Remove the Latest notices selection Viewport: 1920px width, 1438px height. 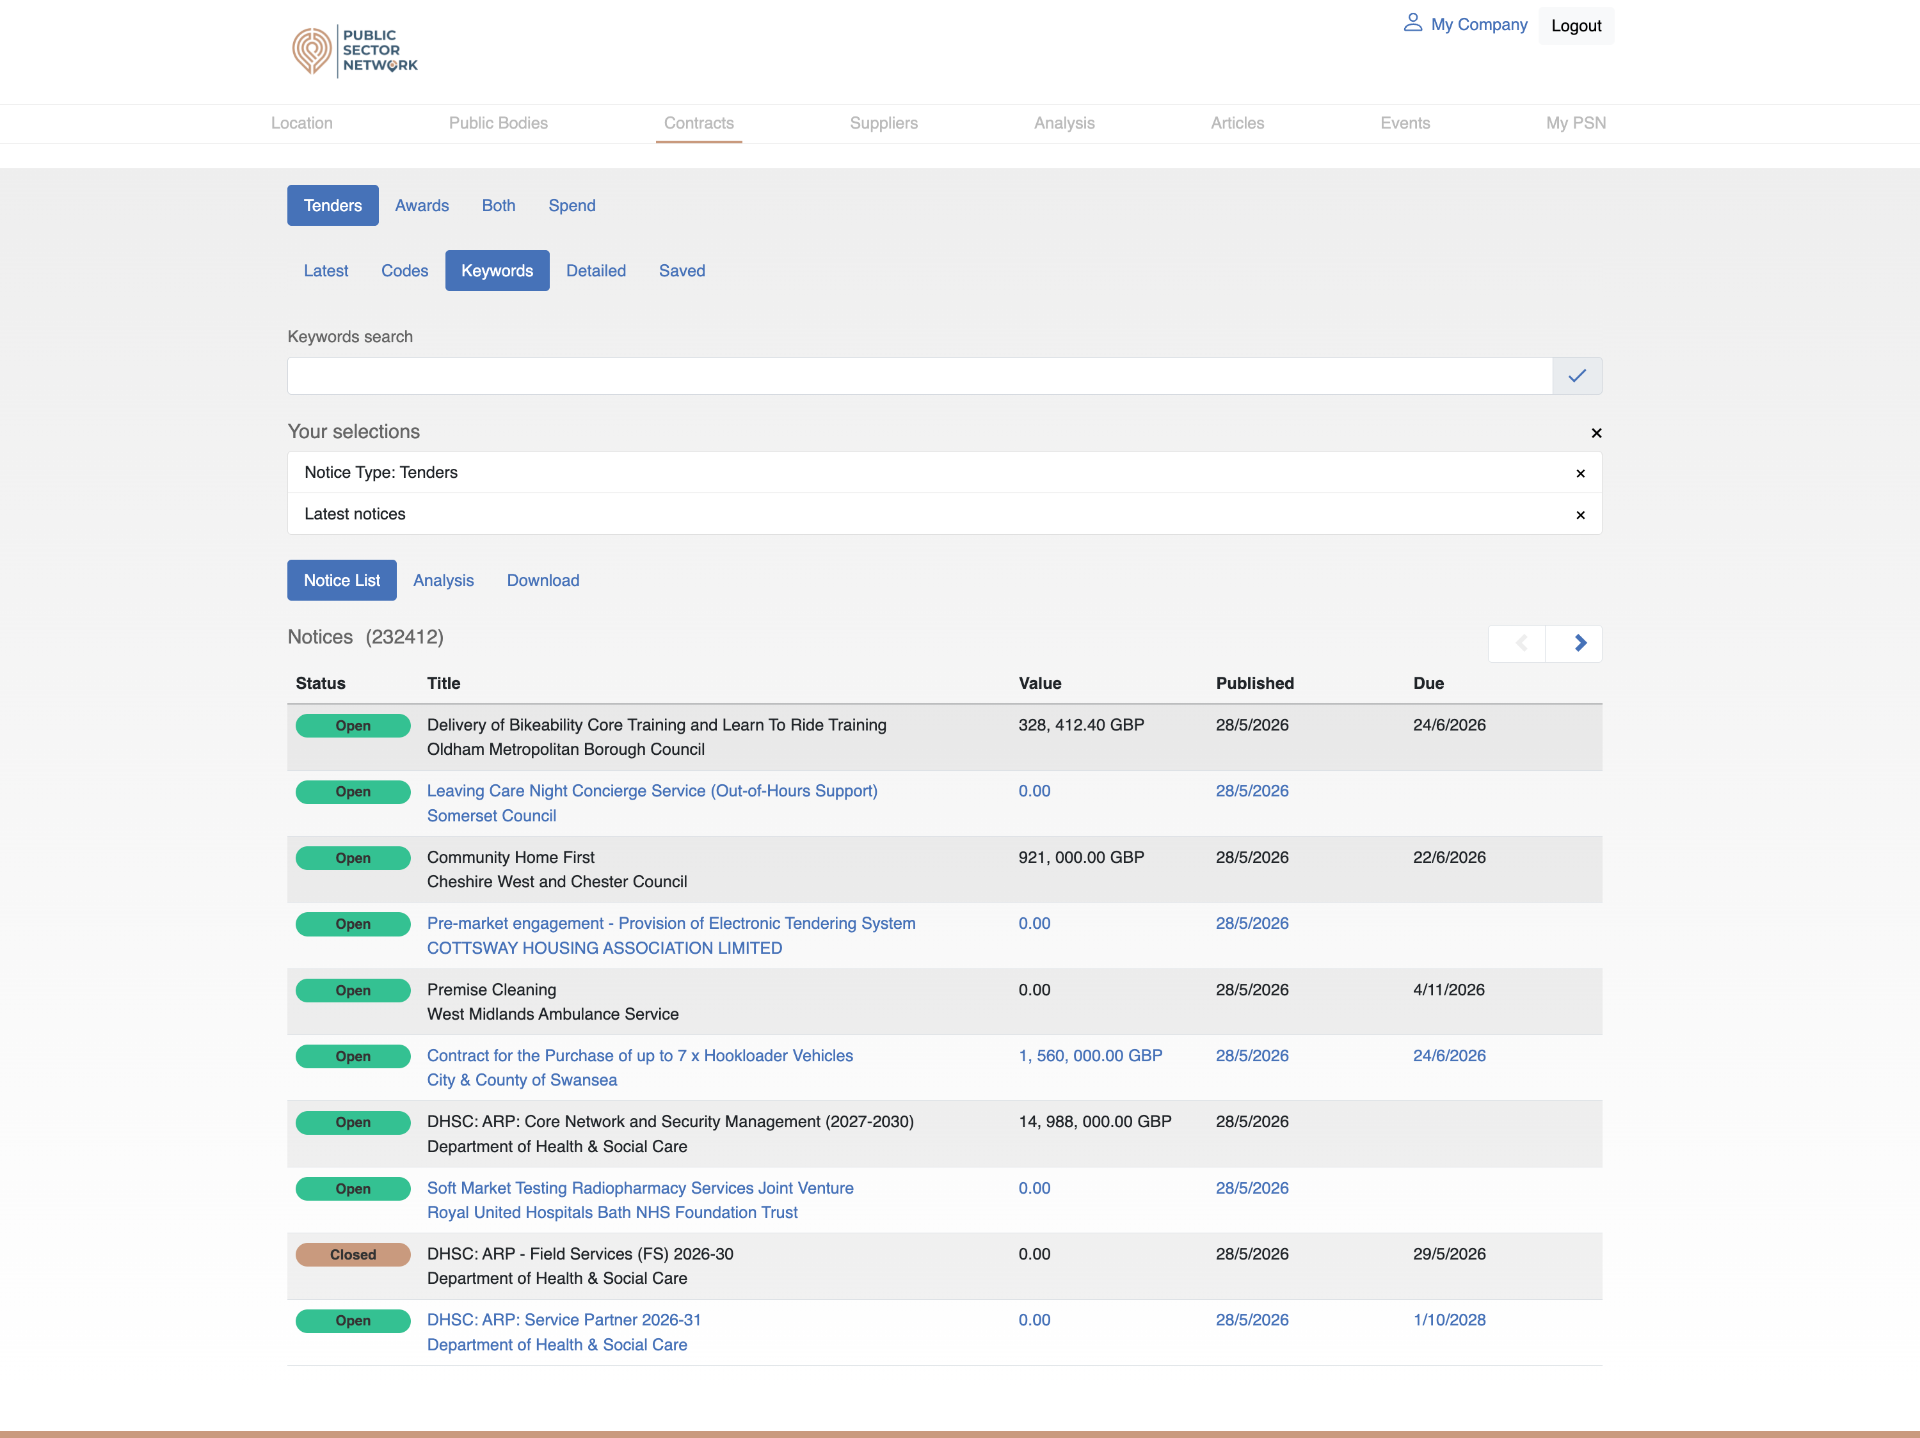click(x=1580, y=515)
